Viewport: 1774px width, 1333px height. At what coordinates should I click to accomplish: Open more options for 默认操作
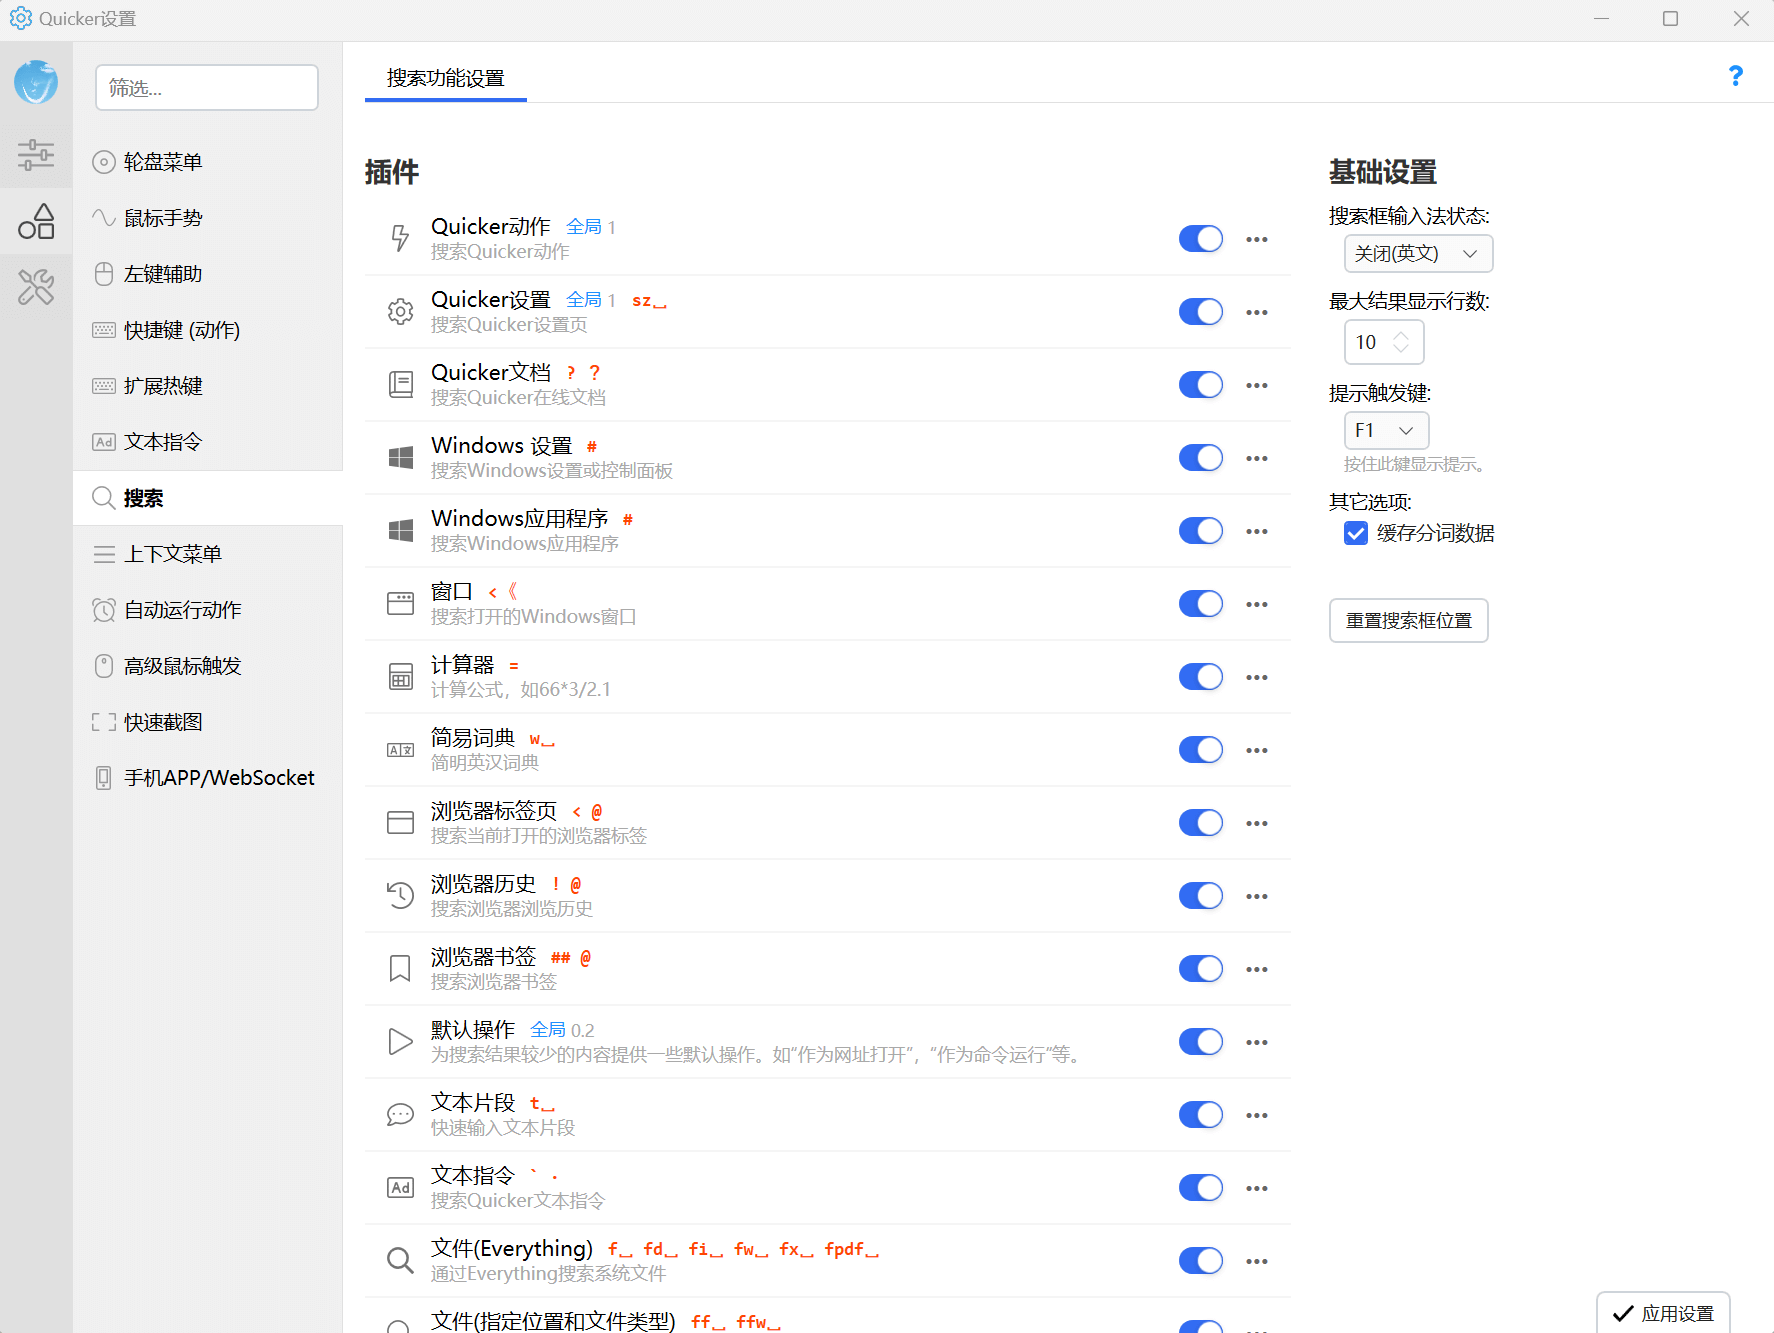click(1257, 1042)
